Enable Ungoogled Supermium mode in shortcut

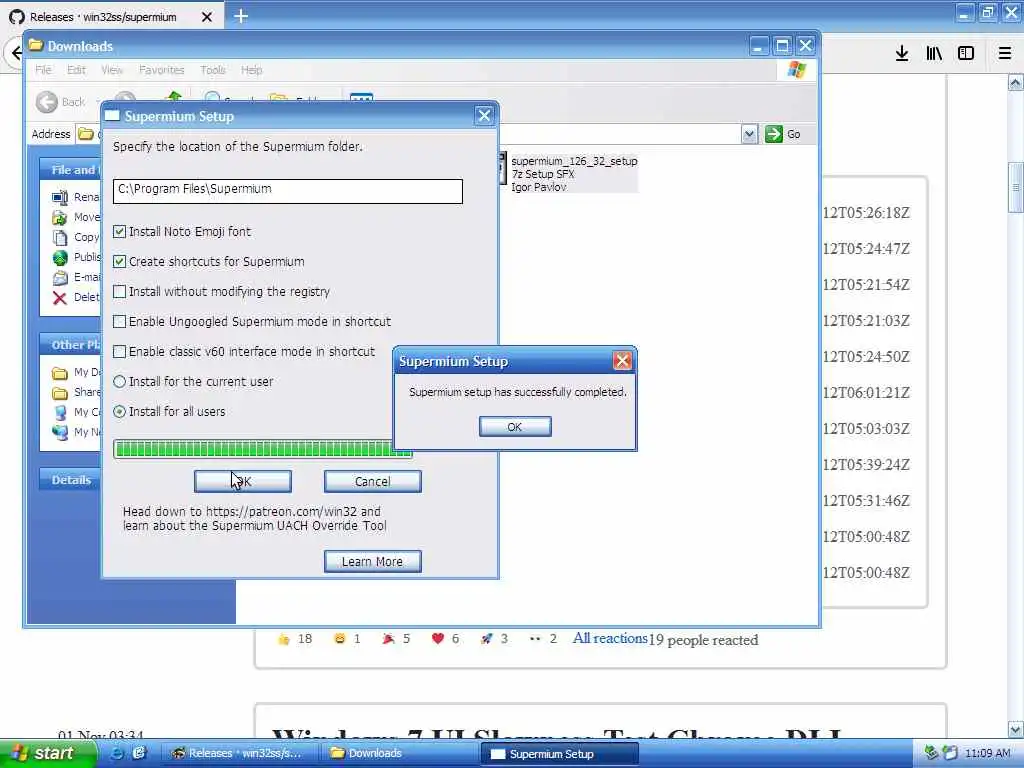pyautogui.click(x=120, y=321)
